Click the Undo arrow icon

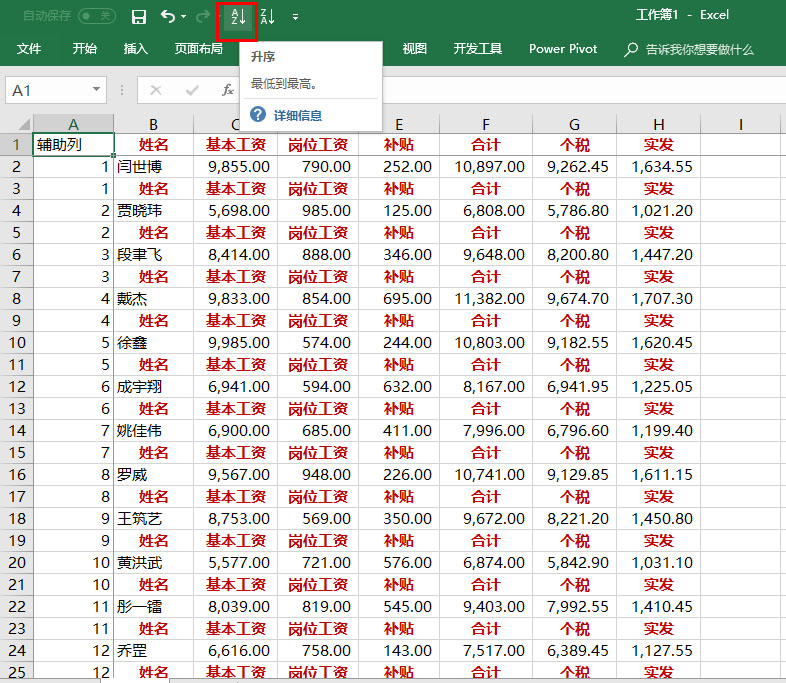click(168, 17)
